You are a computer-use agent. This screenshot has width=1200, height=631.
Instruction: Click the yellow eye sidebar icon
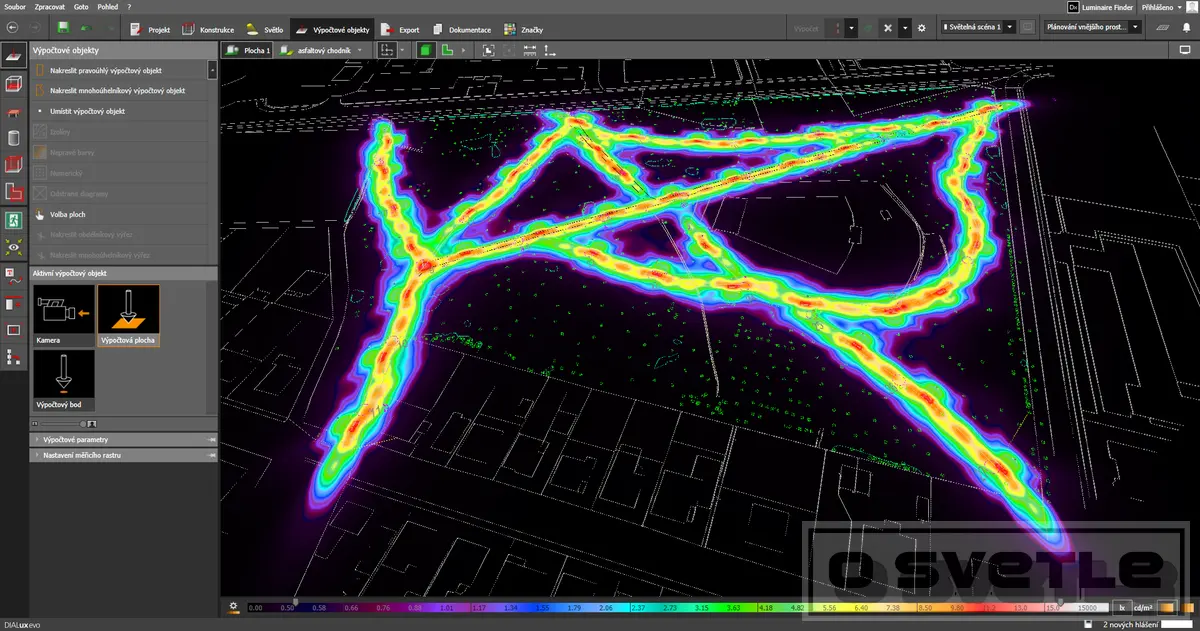click(x=14, y=246)
